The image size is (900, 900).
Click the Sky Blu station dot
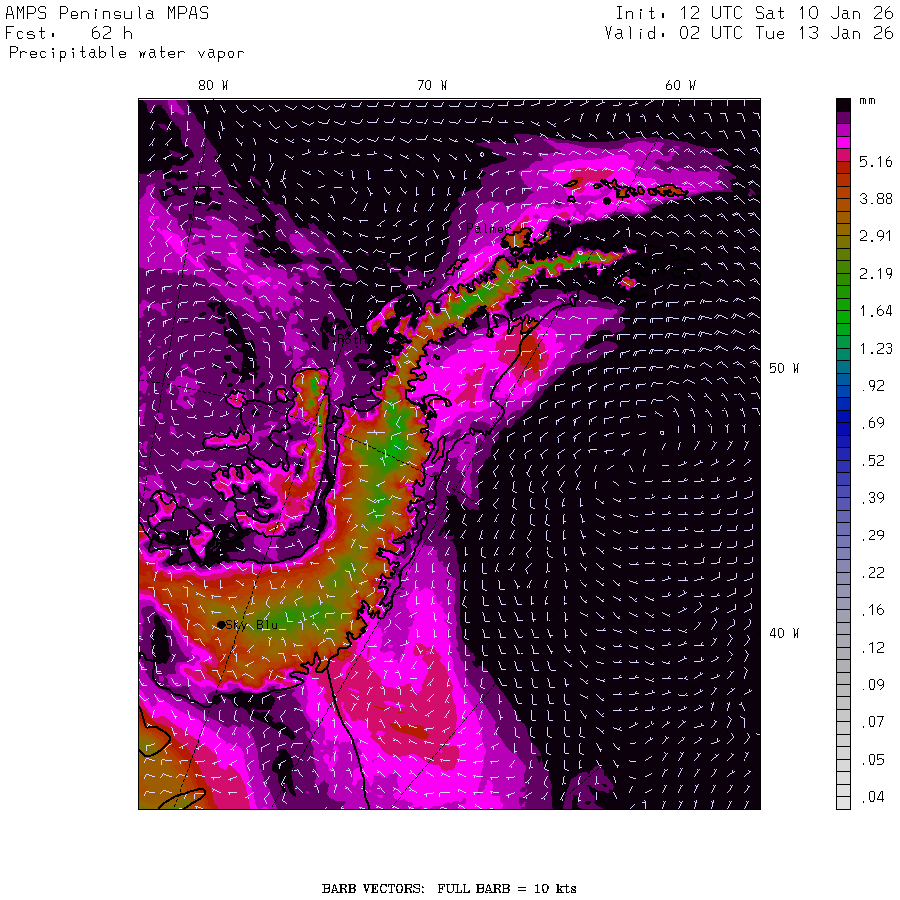221,624
